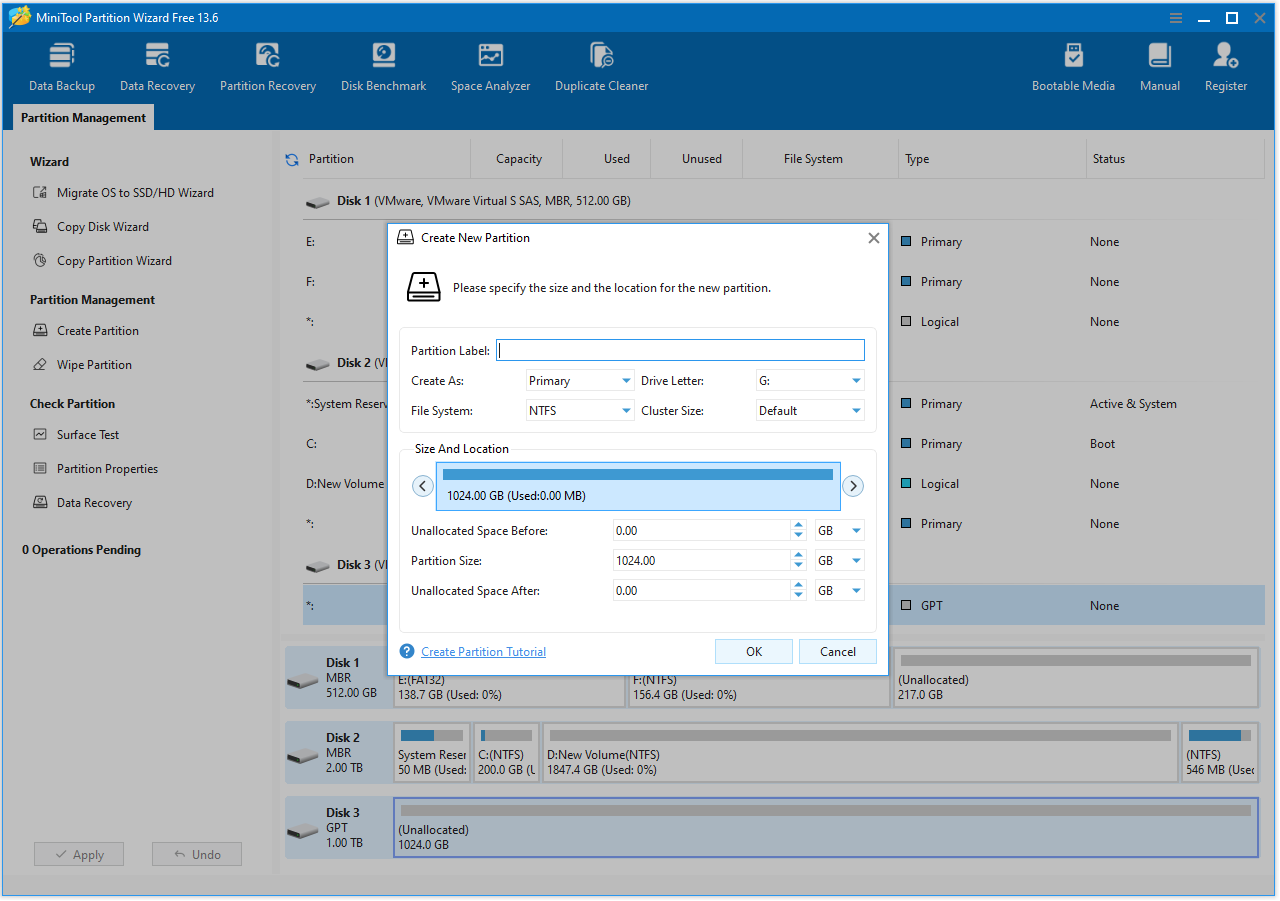Launch the Space Analyzer
Image resolution: width=1280 pixels, height=901 pixels.
[490, 65]
